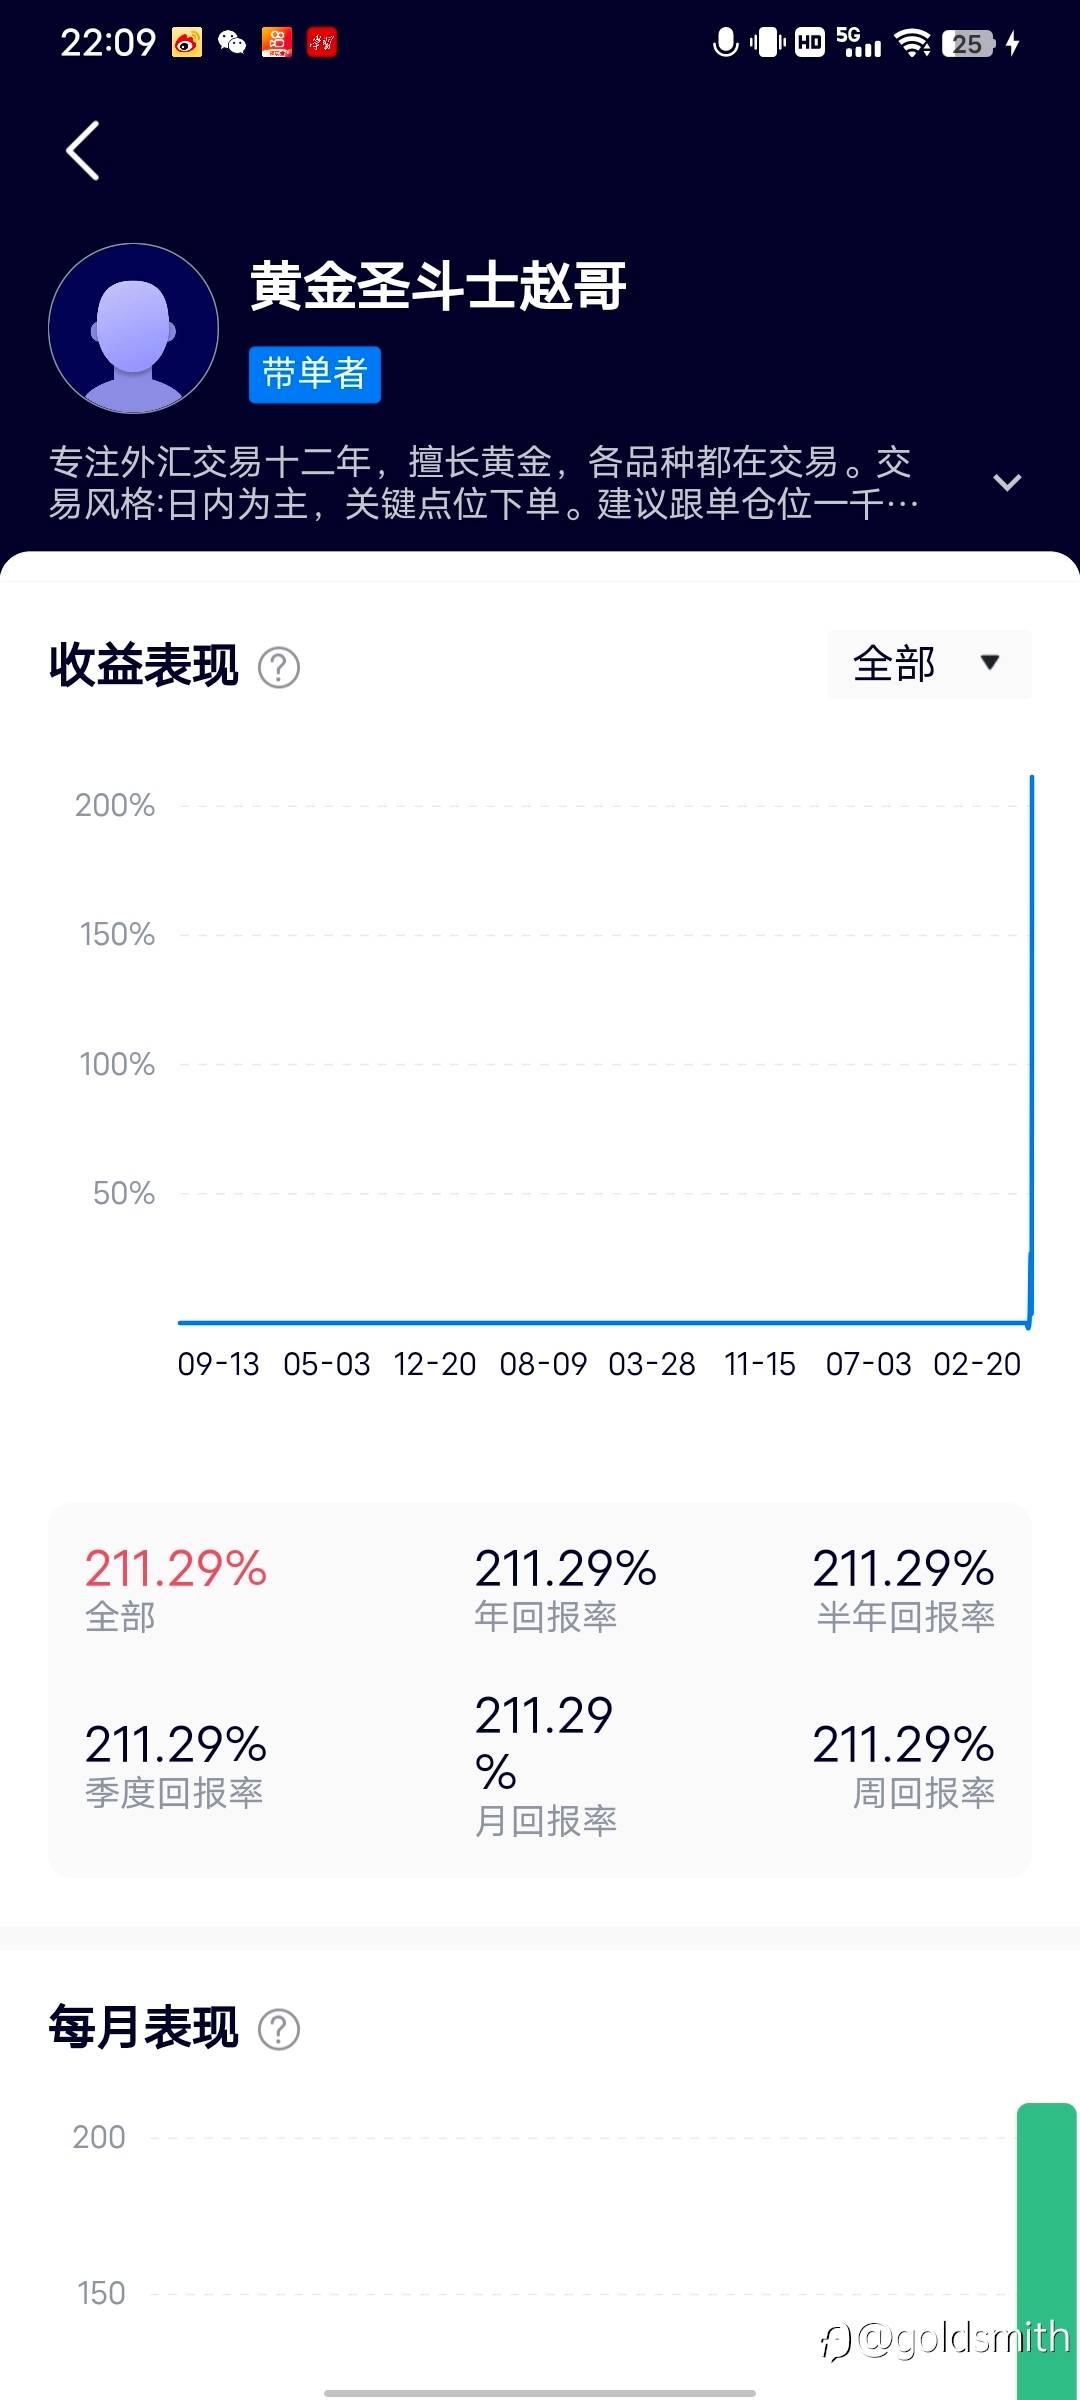The width and height of the screenshot is (1080, 2400).
Task: Tap the trader name 黄金圣斗士赵哥
Action: (x=438, y=286)
